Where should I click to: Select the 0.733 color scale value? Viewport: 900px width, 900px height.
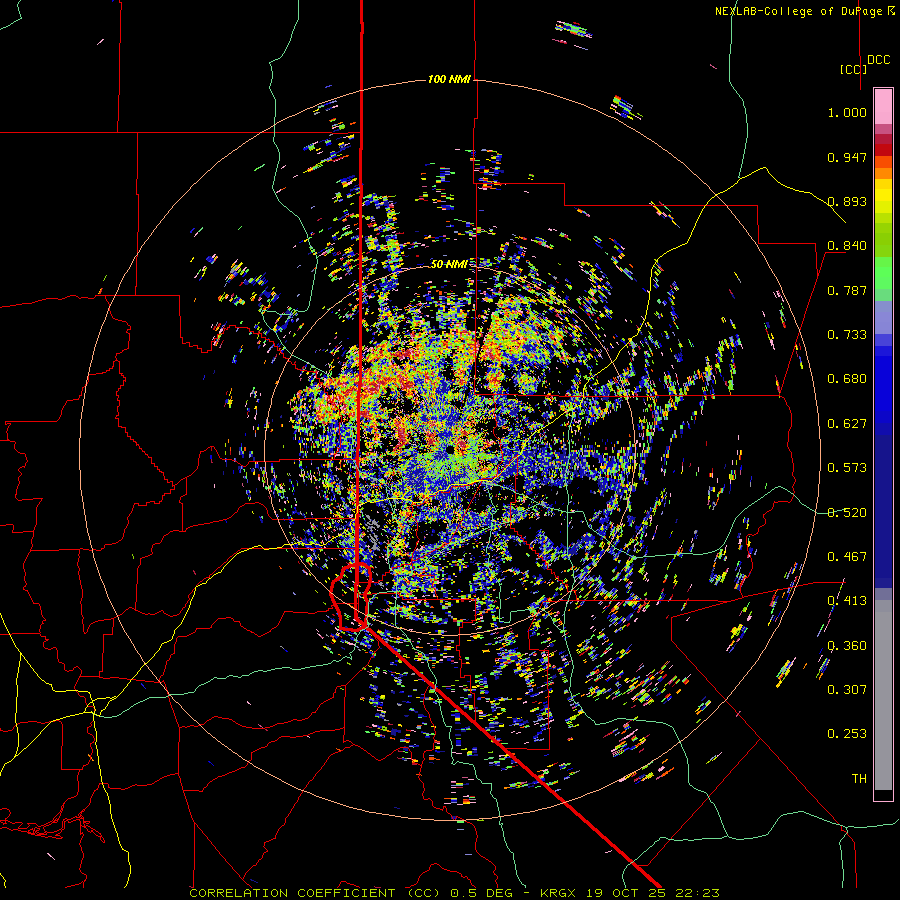847,335
